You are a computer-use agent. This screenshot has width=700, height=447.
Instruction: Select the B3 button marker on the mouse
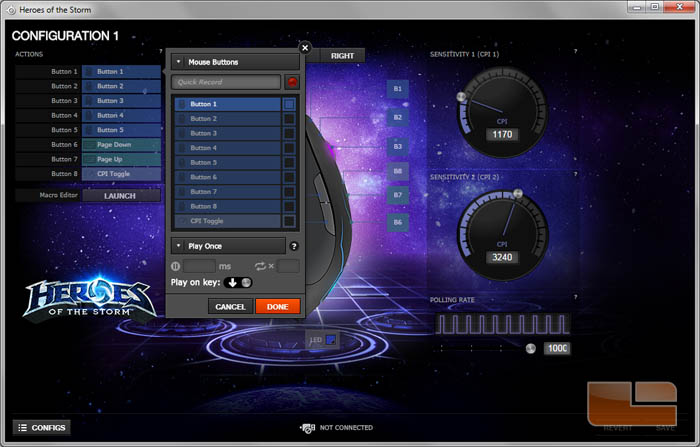[x=397, y=146]
